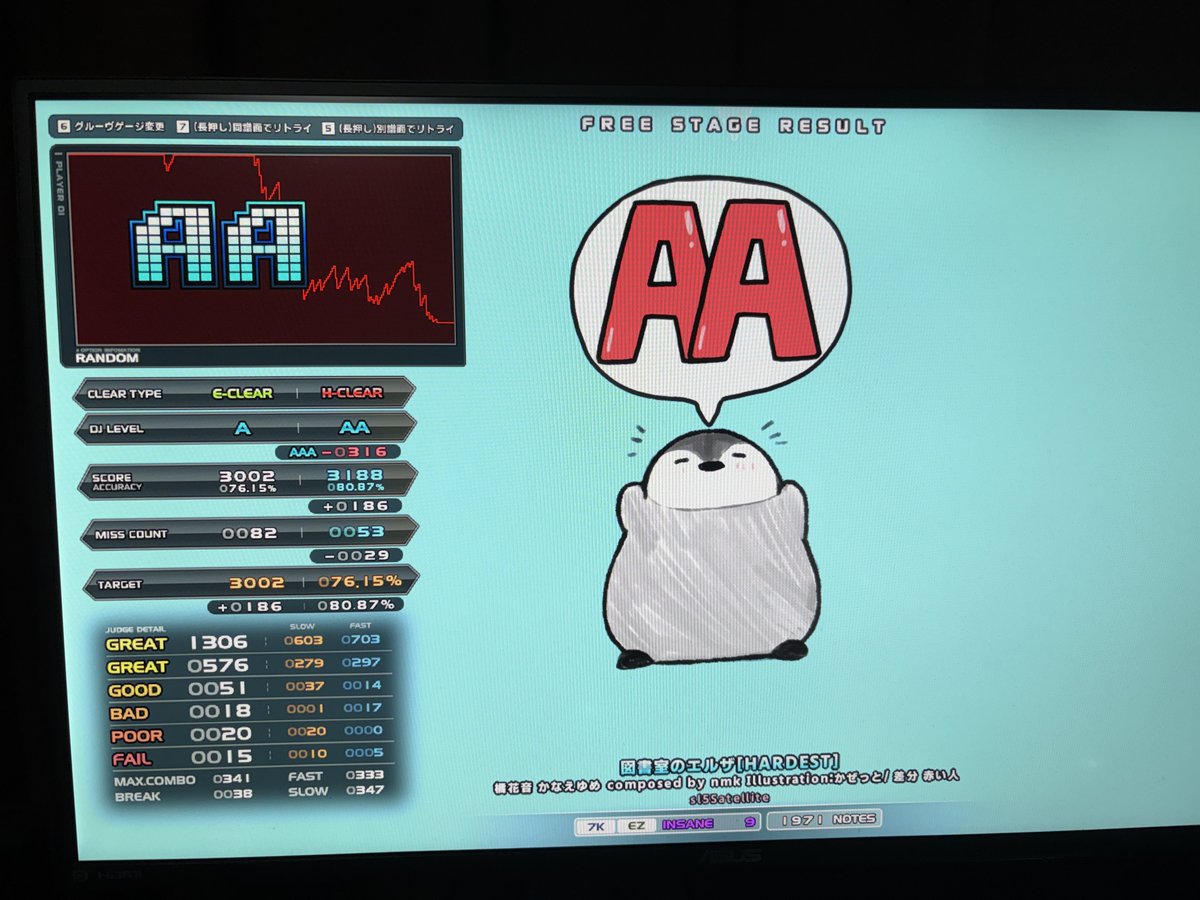
Task: Click the key 7 retry same chart hint
Action: (243, 128)
